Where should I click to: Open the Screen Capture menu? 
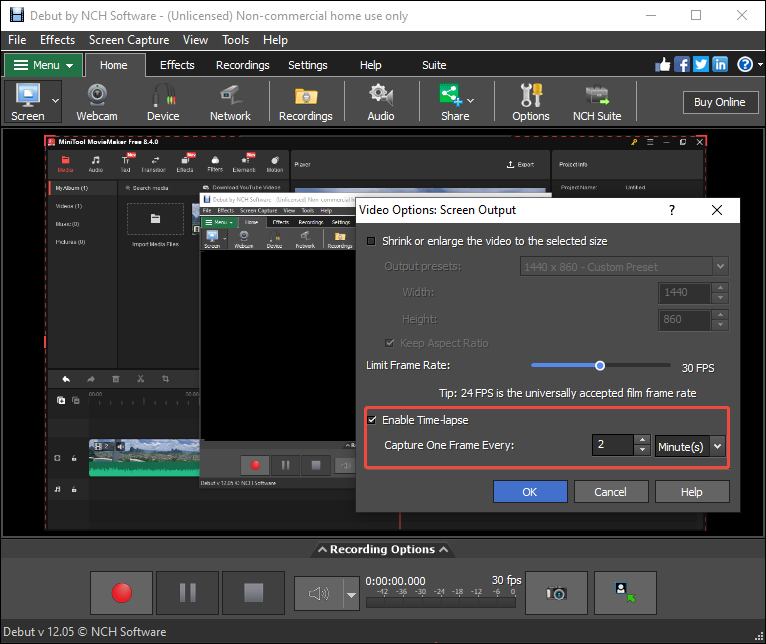click(129, 40)
